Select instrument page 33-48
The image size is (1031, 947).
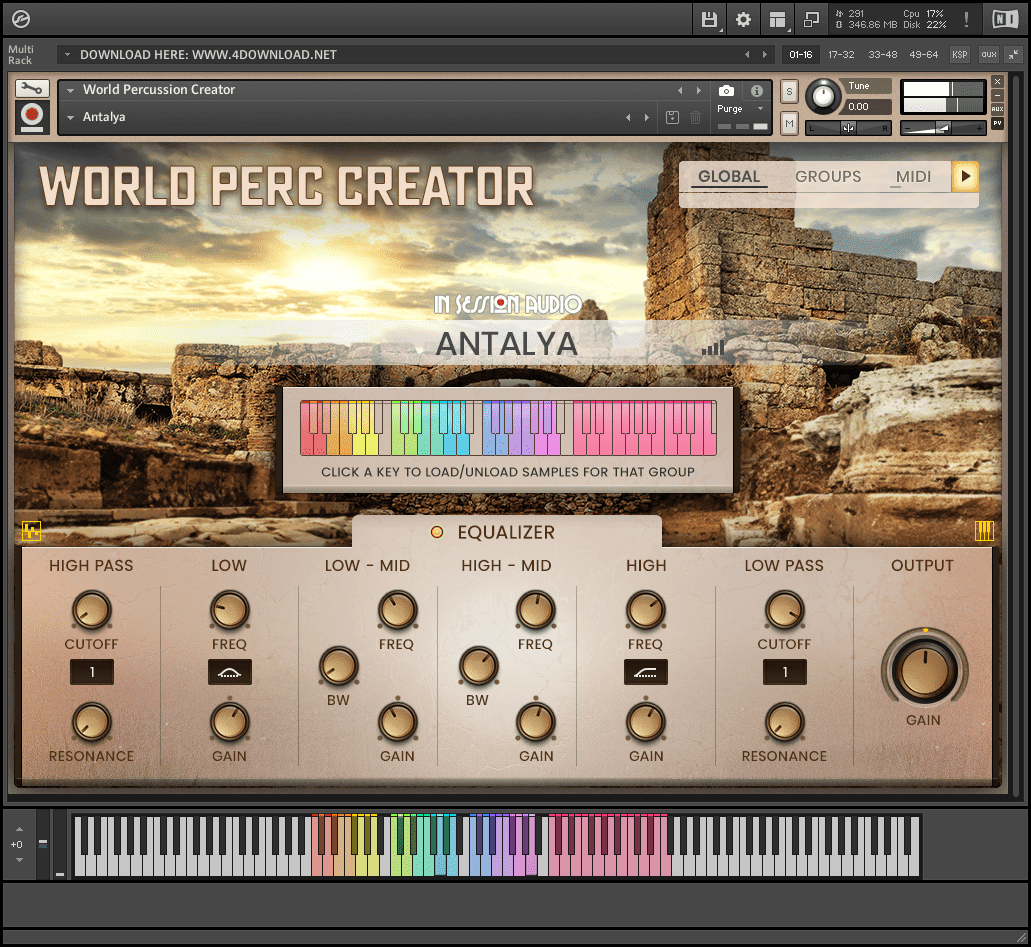[x=882, y=55]
